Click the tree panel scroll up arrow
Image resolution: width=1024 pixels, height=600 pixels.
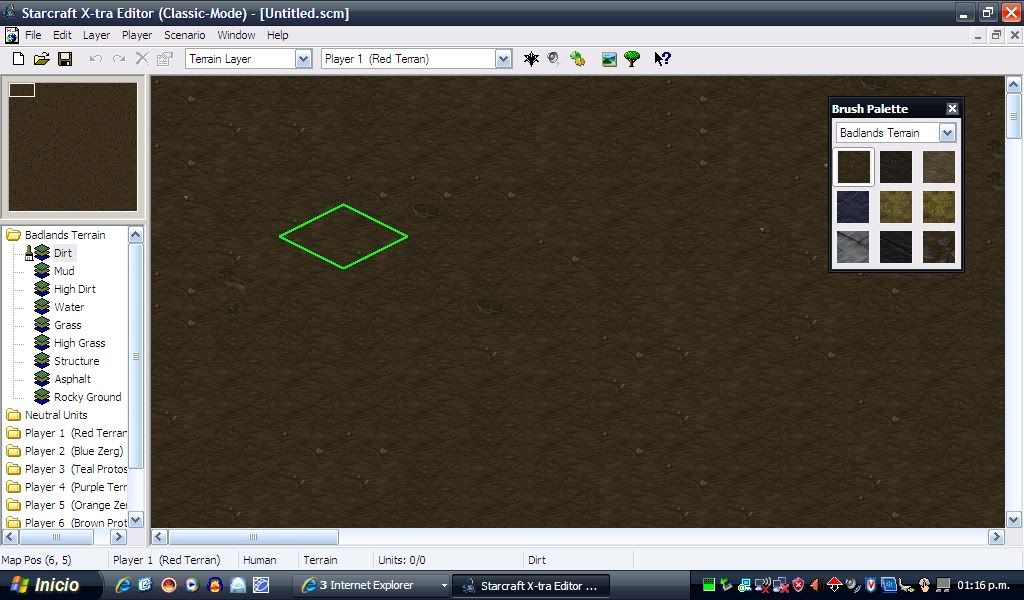[136, 234]
